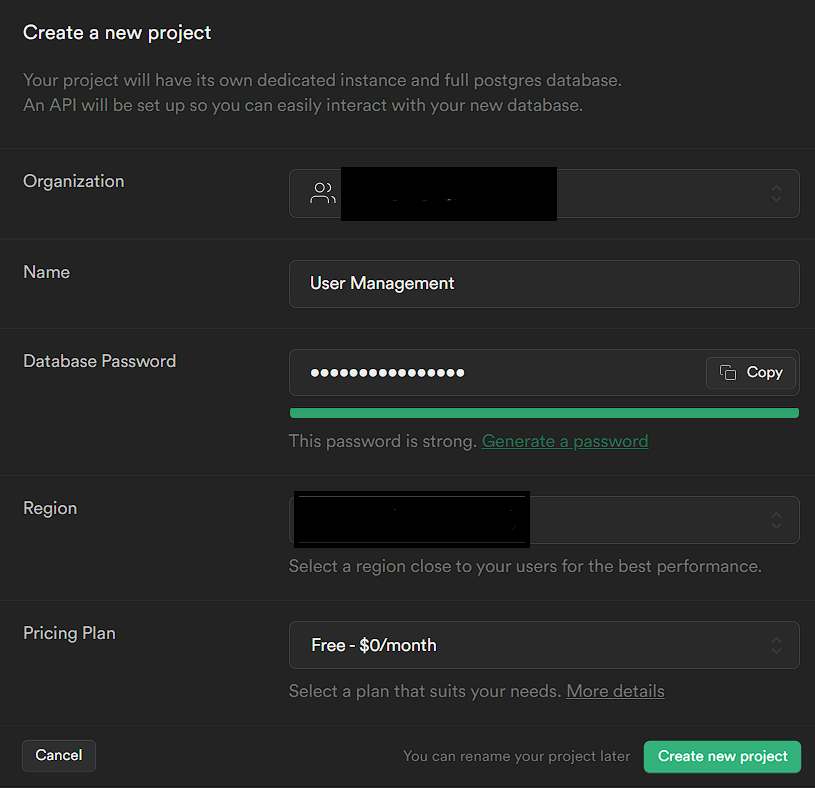Click the Cancel button
This screenshot has width=815, height=788.
point(59,755)
